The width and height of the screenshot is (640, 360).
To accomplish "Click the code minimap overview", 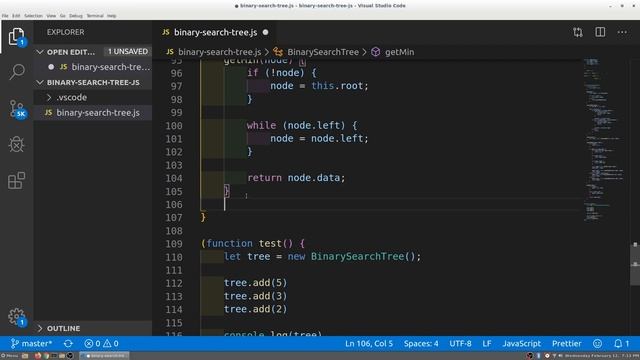I will coord(605,139).
